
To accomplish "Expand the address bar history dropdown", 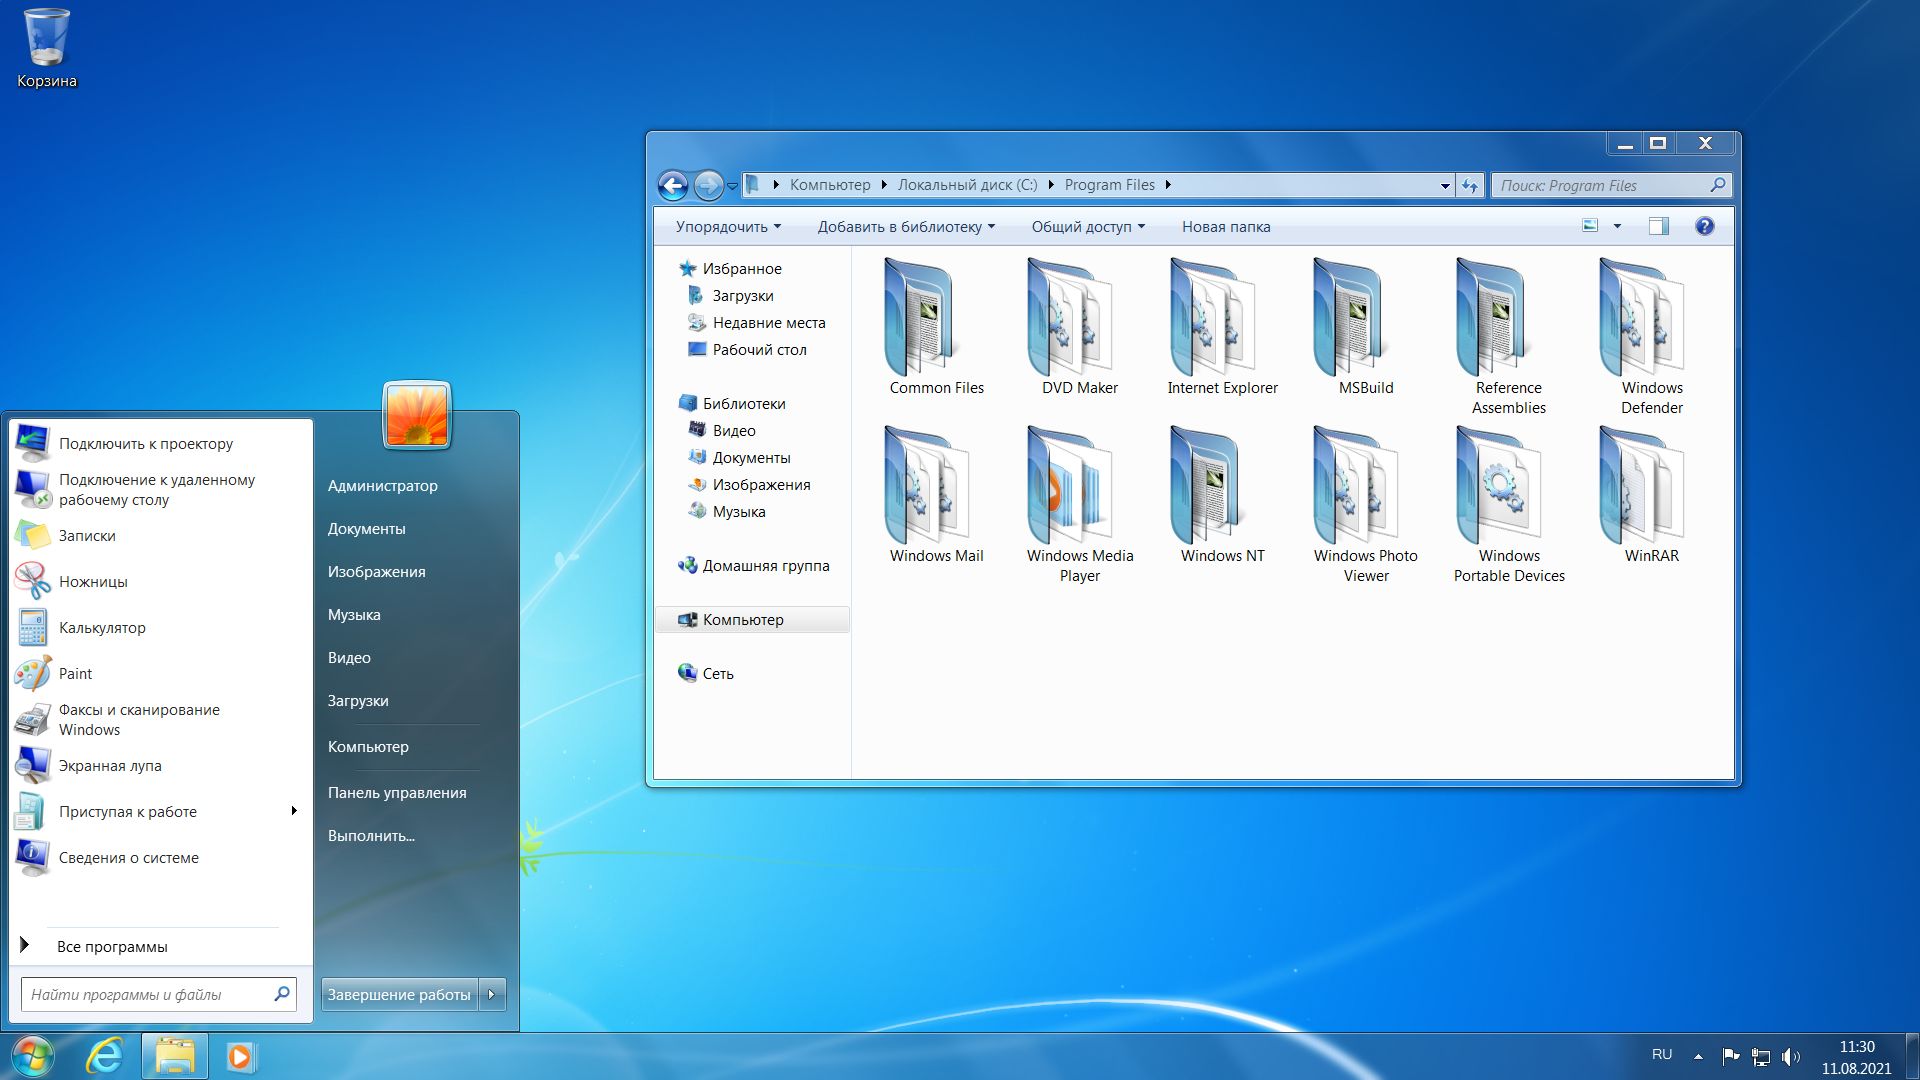I will (1444, 186).
